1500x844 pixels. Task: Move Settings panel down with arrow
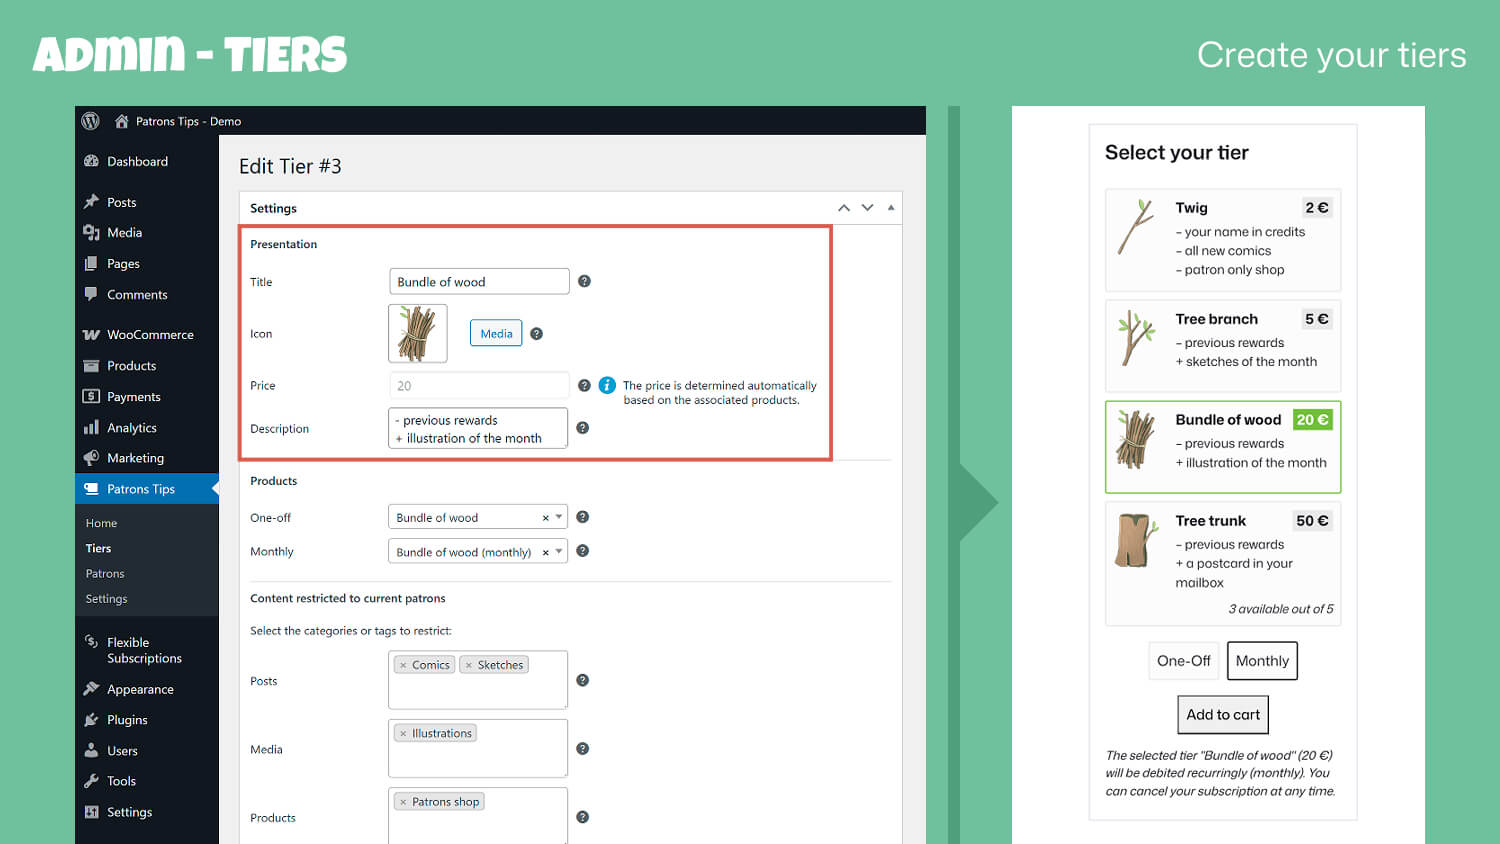point(867,208)
